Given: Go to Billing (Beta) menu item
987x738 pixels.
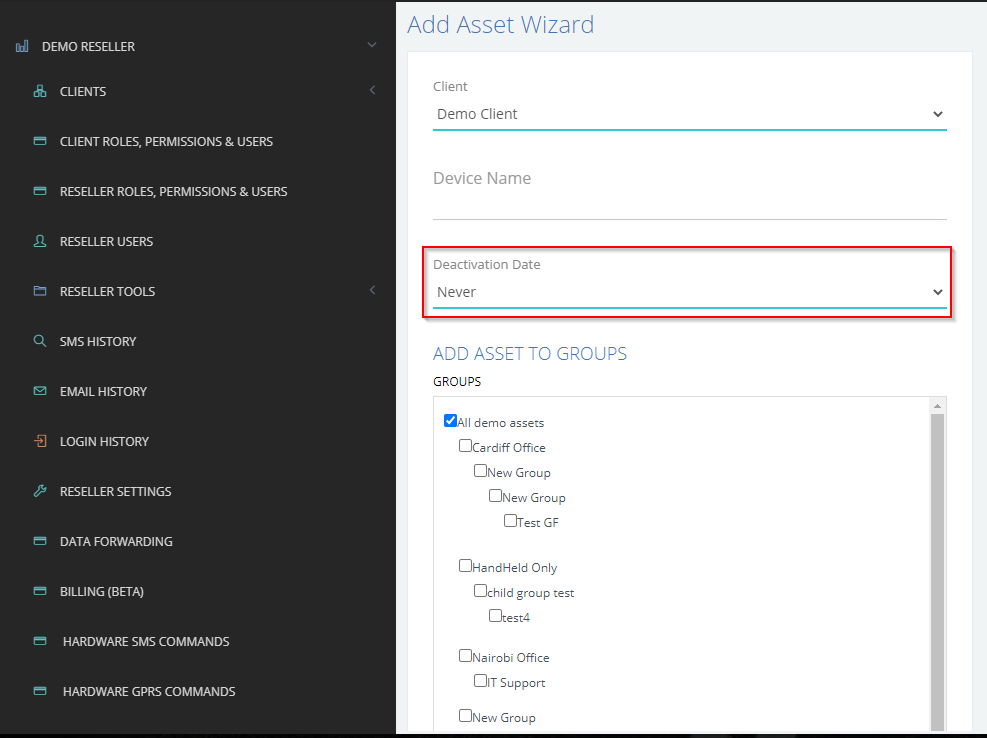Looking at the screenshot, I should (x=101, y=591).
